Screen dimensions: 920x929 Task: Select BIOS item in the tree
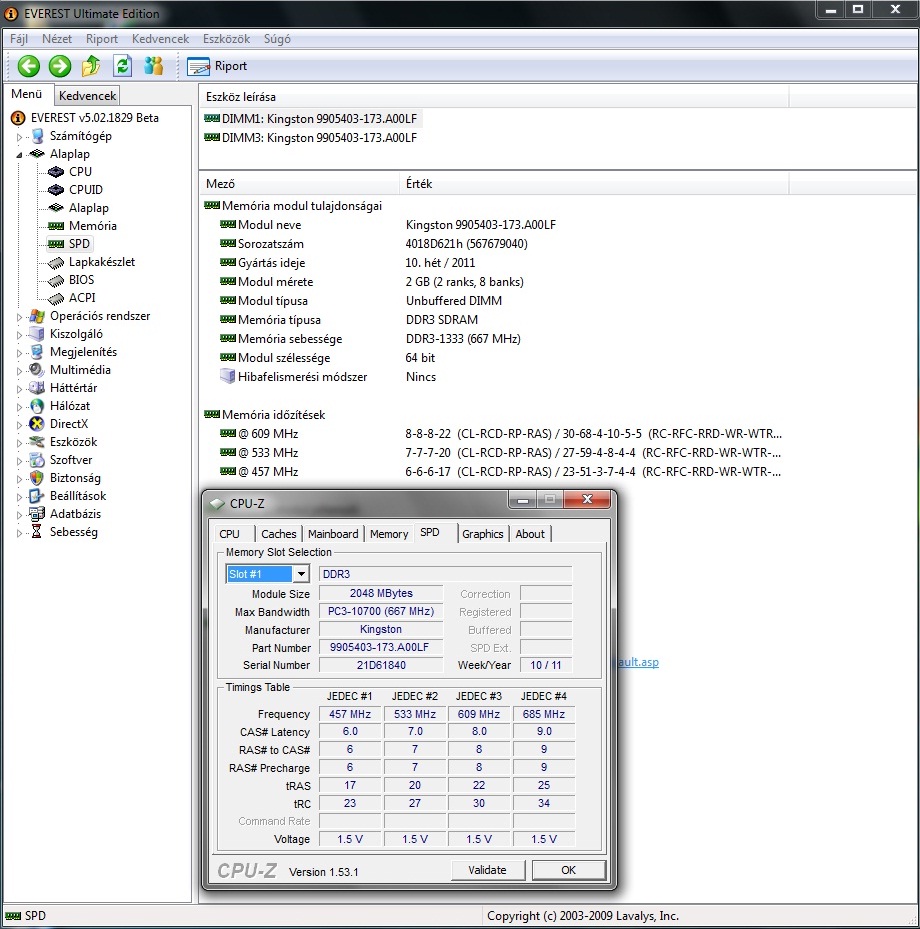[81, 280]
